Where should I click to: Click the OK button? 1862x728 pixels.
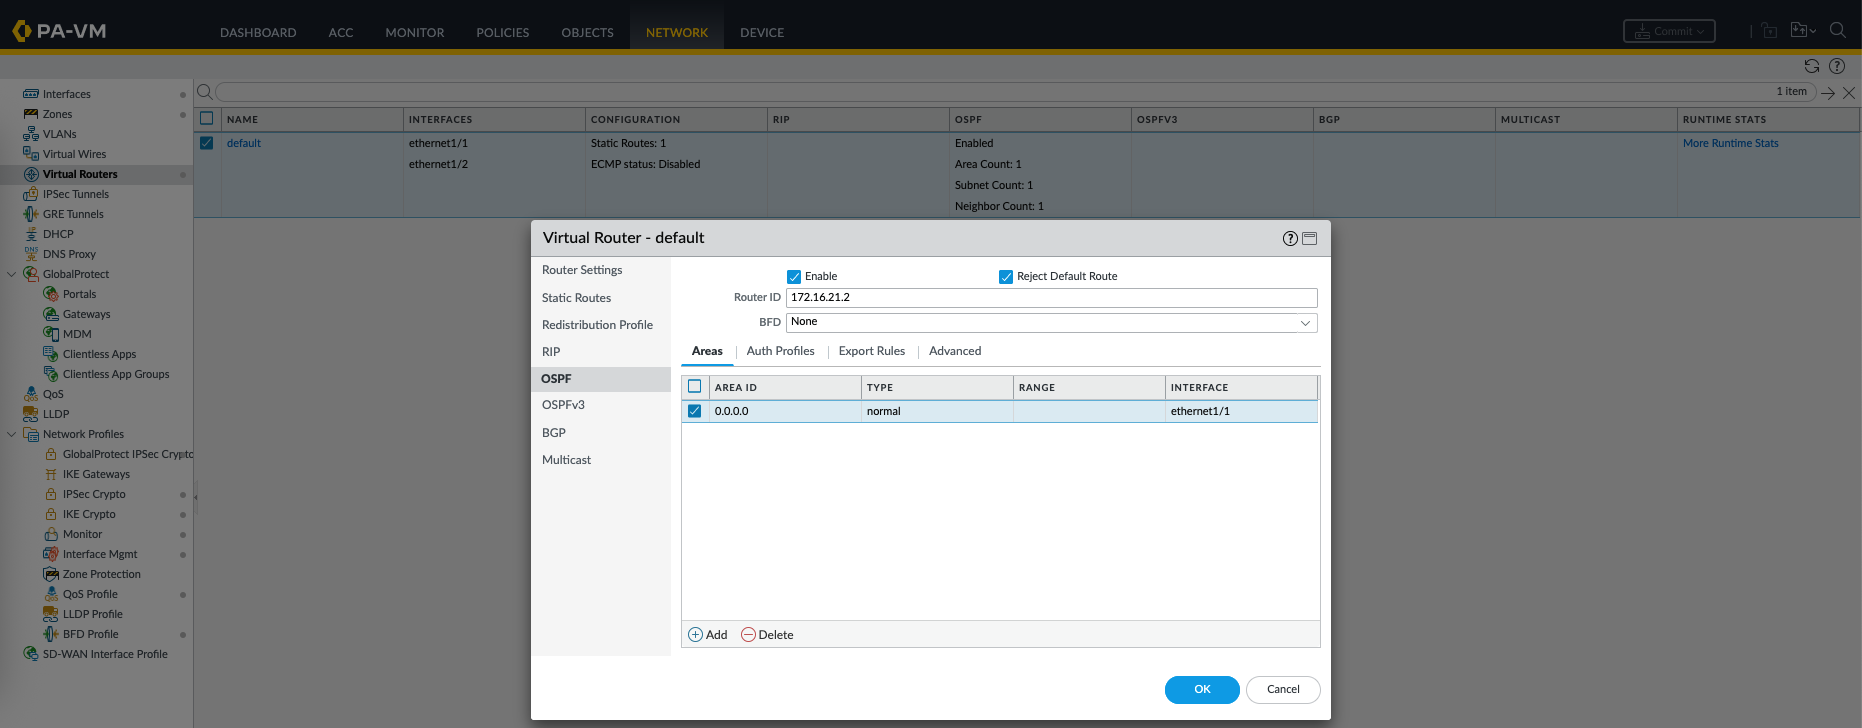(1201, 689)
